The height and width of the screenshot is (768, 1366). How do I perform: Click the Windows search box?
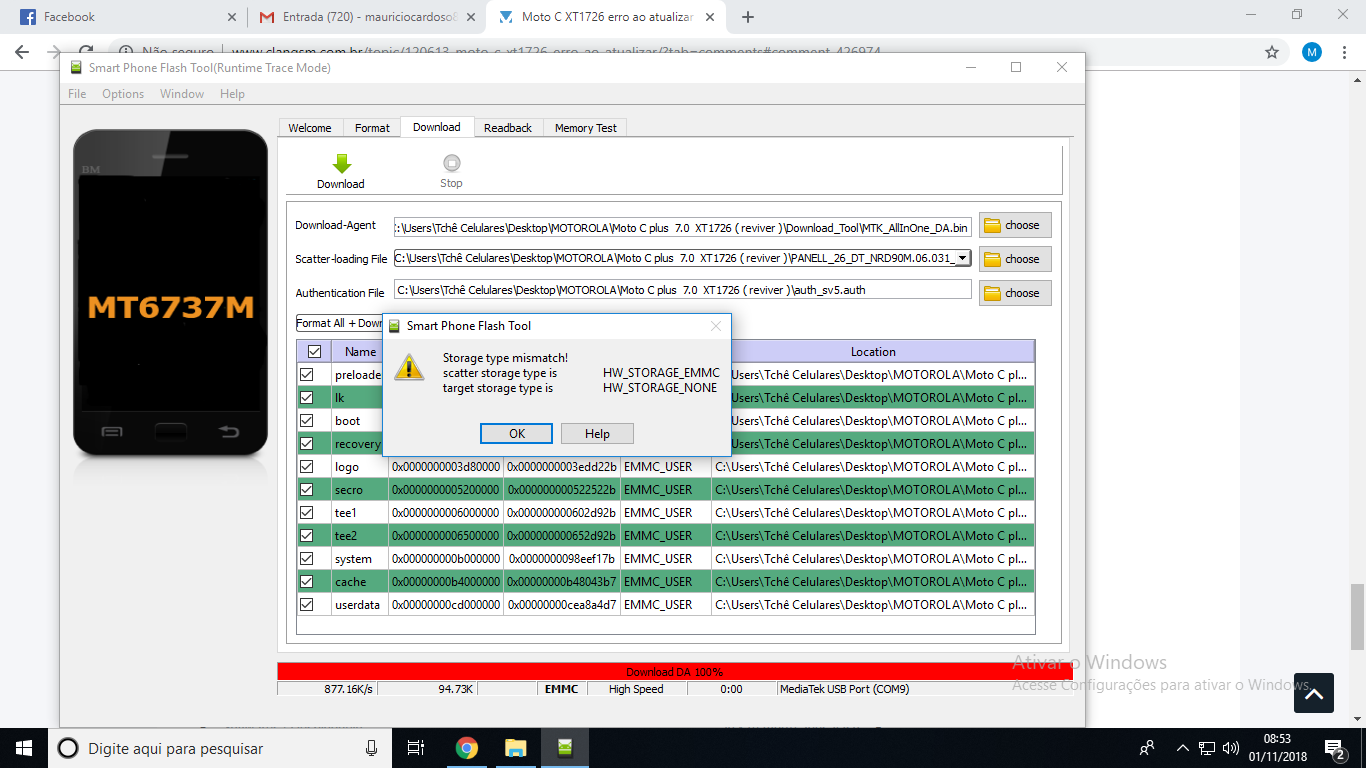[218, 748]
